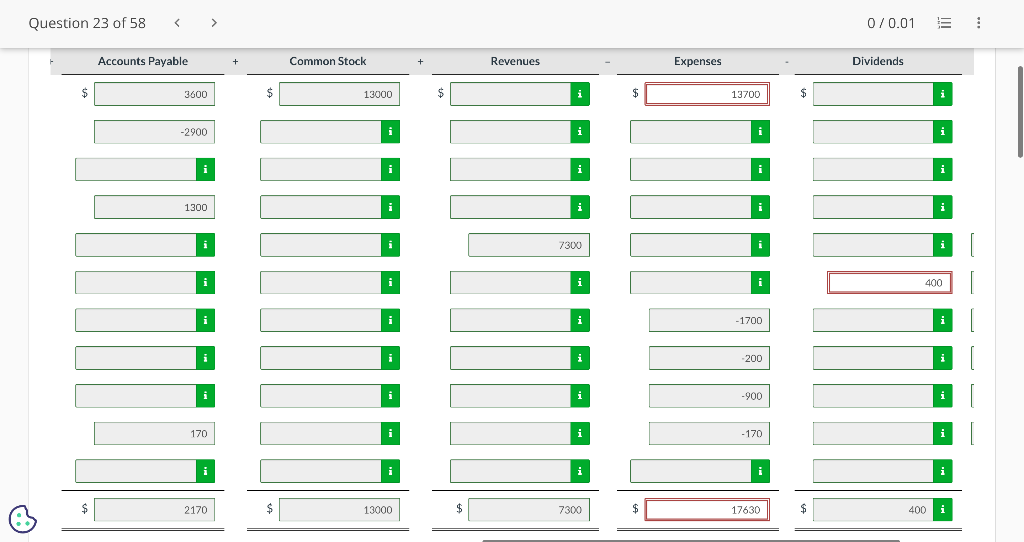Click Accounts Payable info icon in Dividends 400 entry row

pos(205,283)
